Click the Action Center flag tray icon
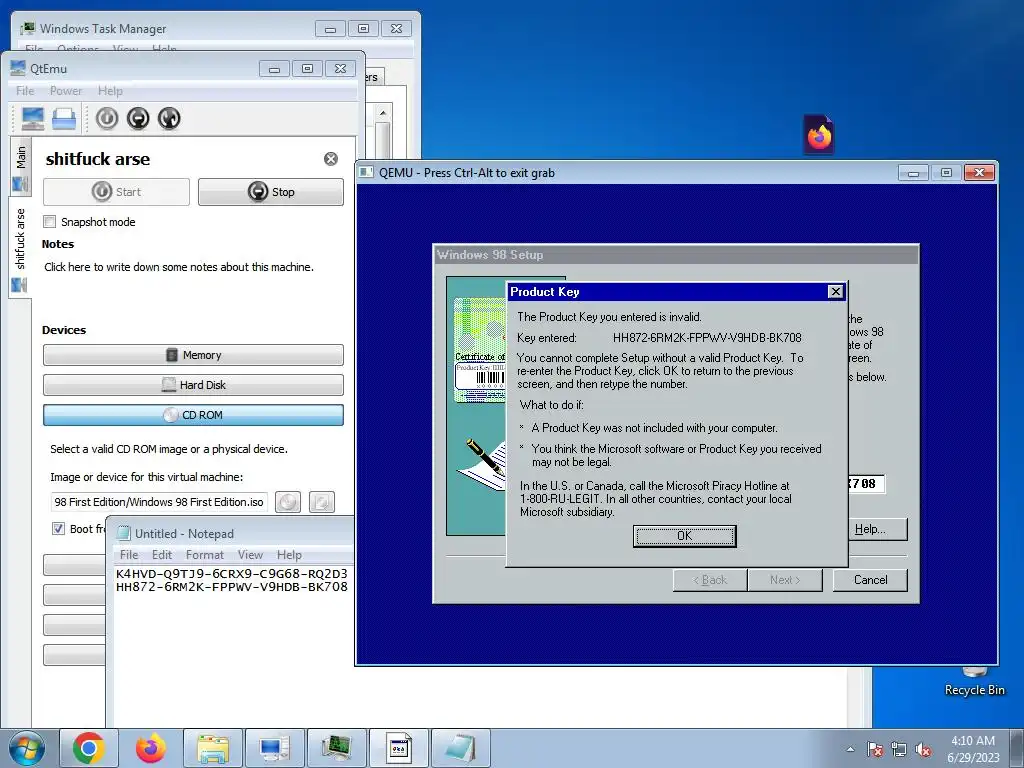 (875, 749)
